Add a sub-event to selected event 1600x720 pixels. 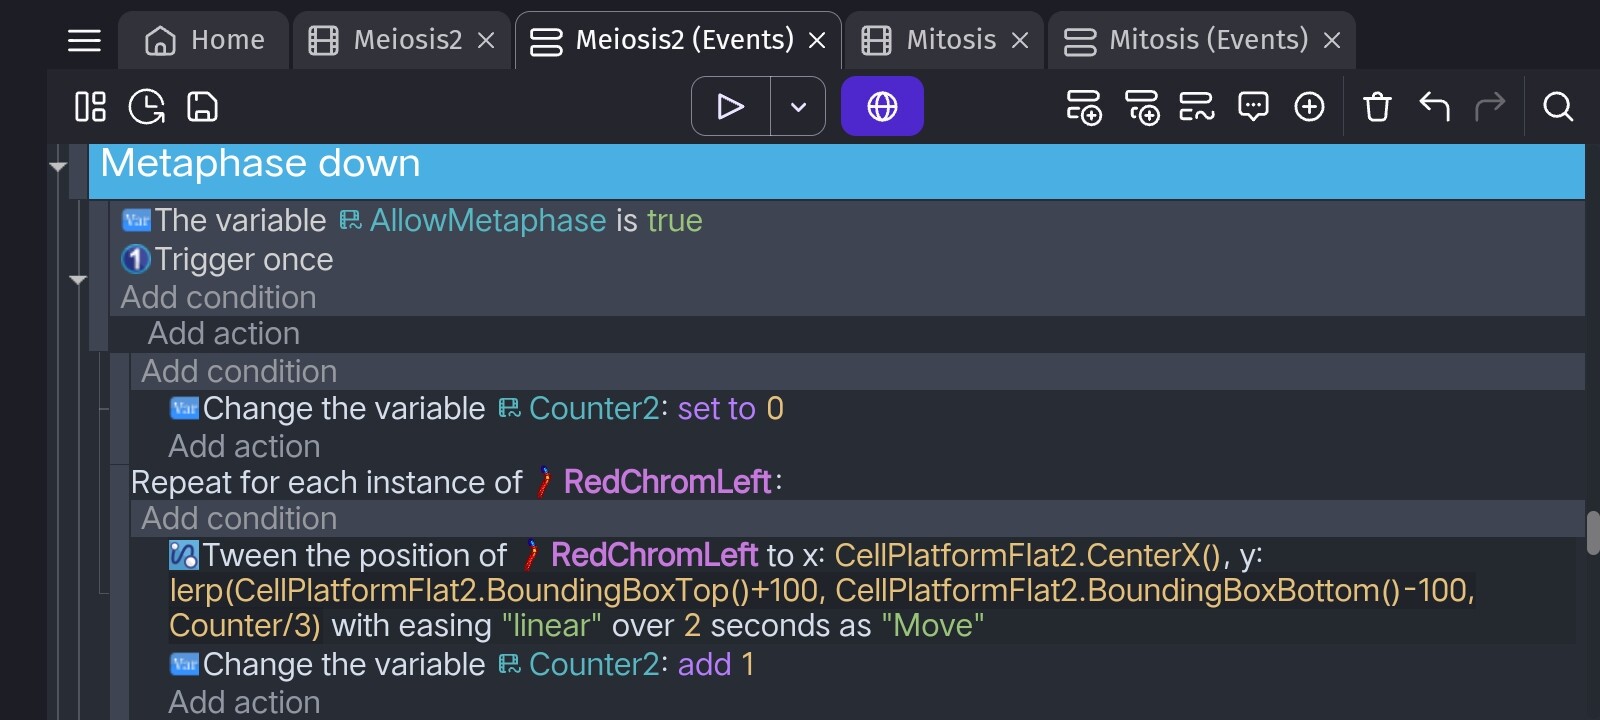pos(1141,106)
